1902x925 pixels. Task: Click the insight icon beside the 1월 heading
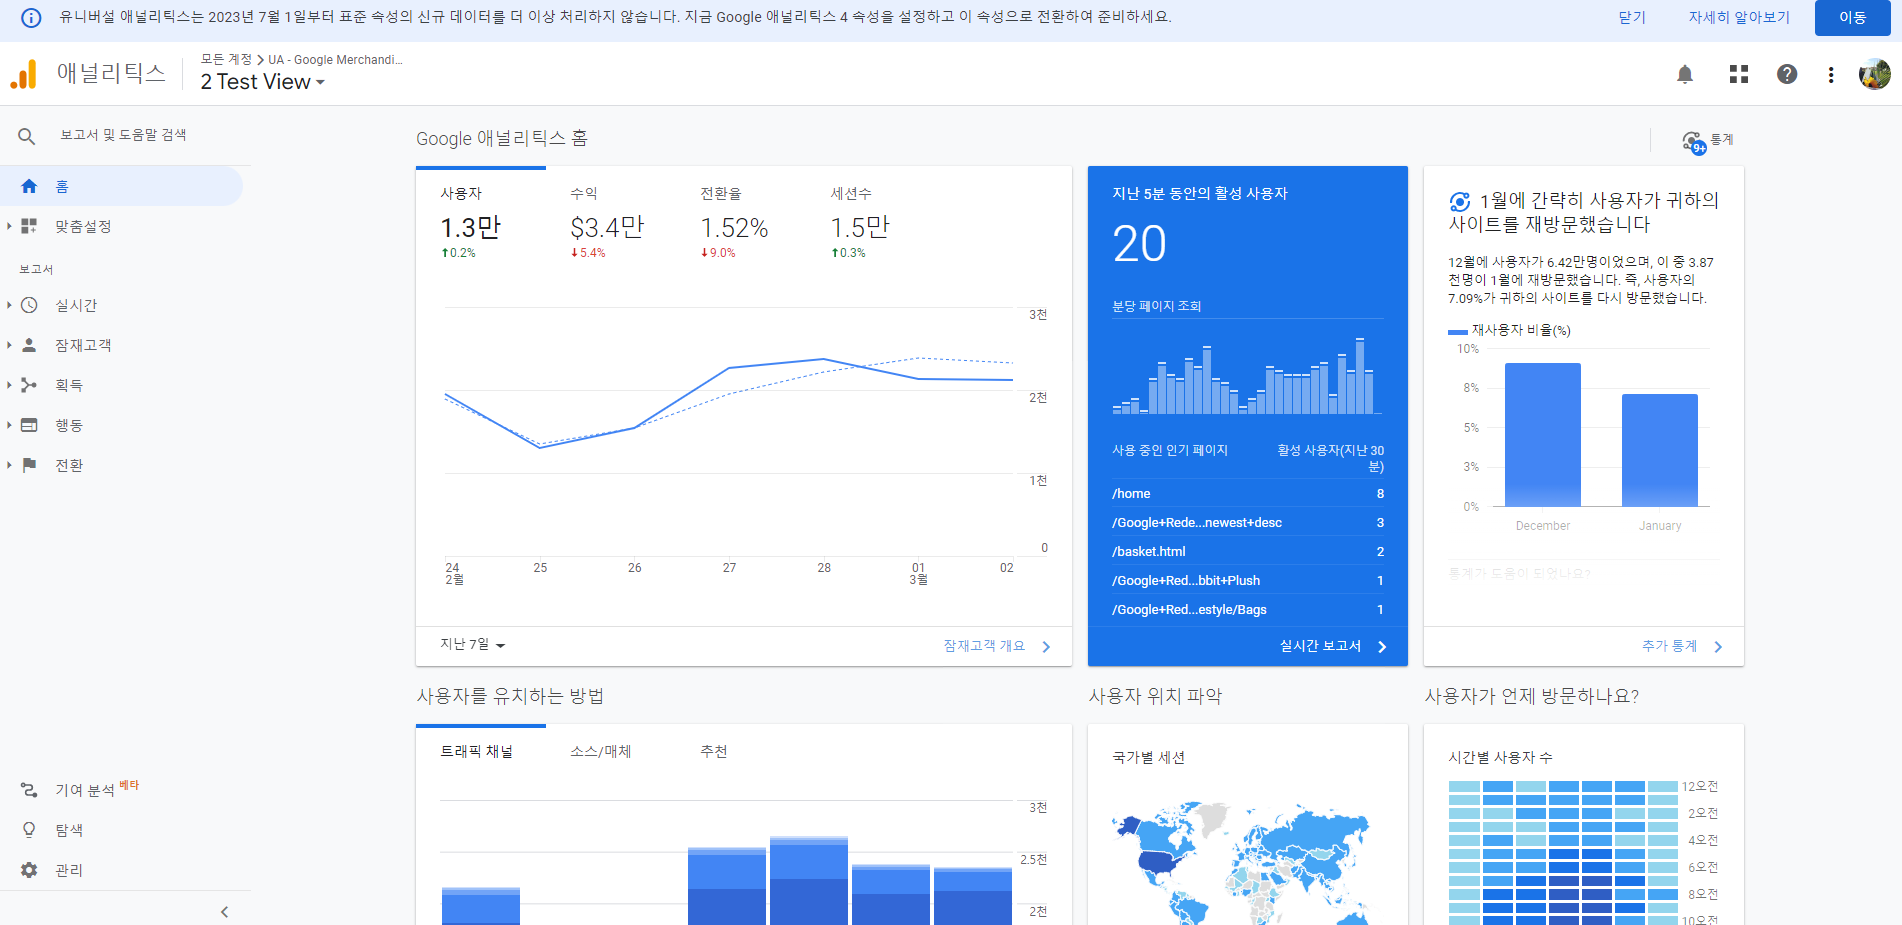[1460, 202]
